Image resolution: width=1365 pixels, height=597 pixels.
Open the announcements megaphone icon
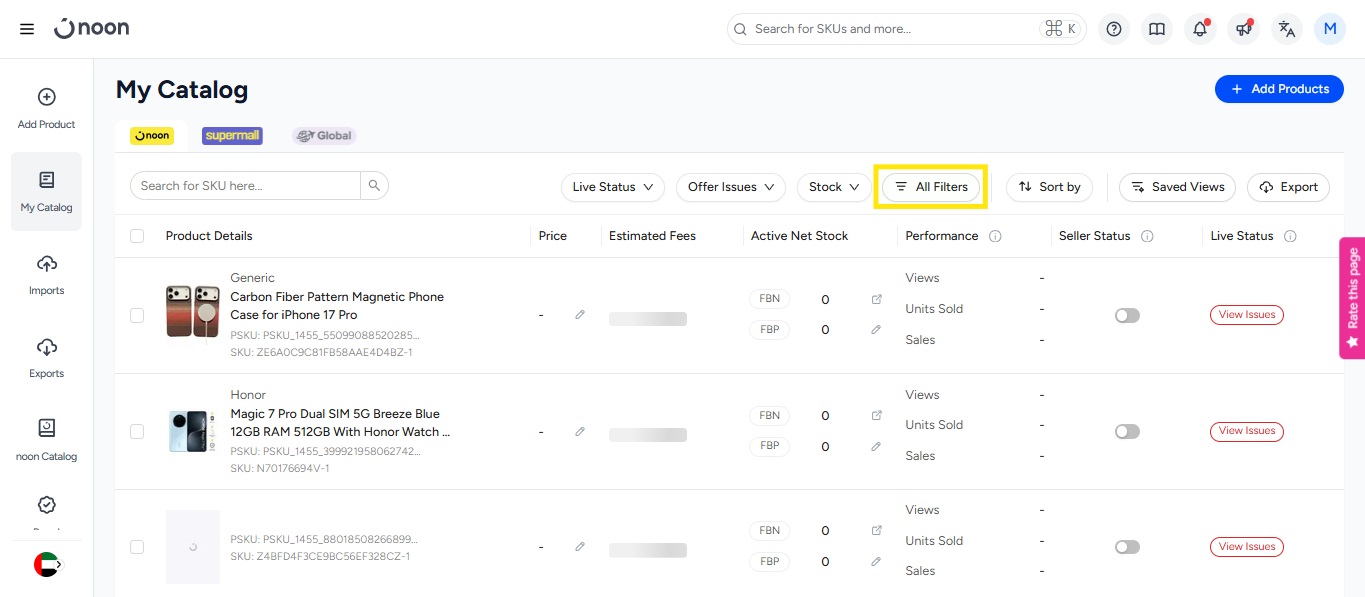pos(1244,29)
